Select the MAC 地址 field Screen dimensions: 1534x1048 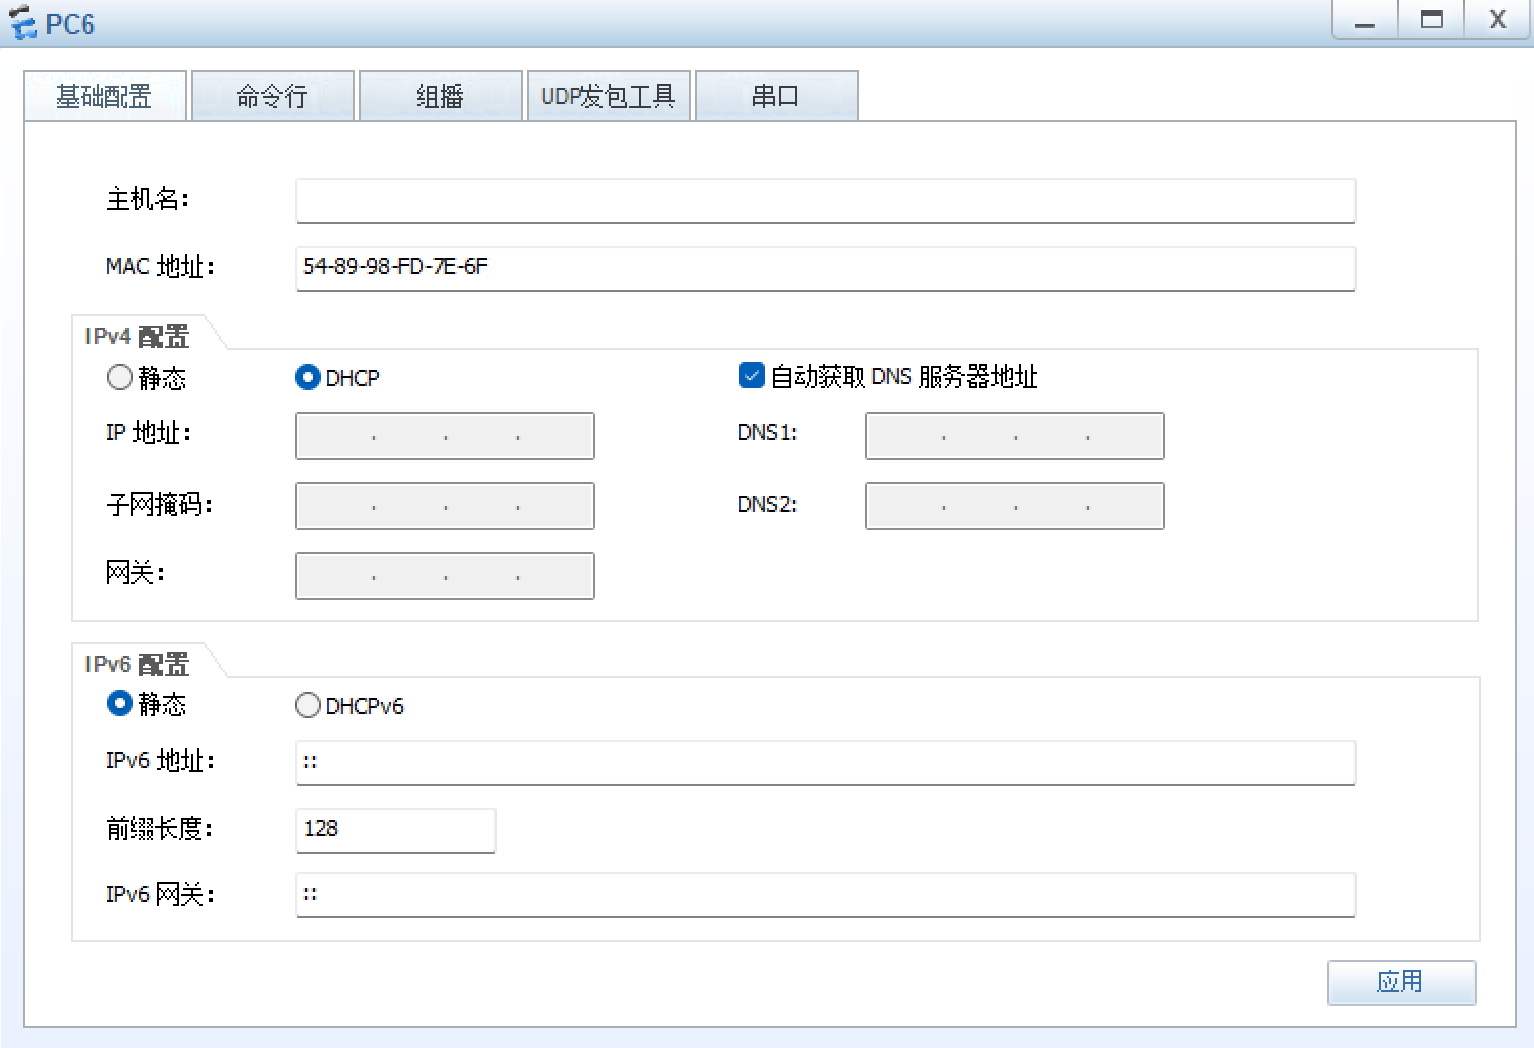824,268
